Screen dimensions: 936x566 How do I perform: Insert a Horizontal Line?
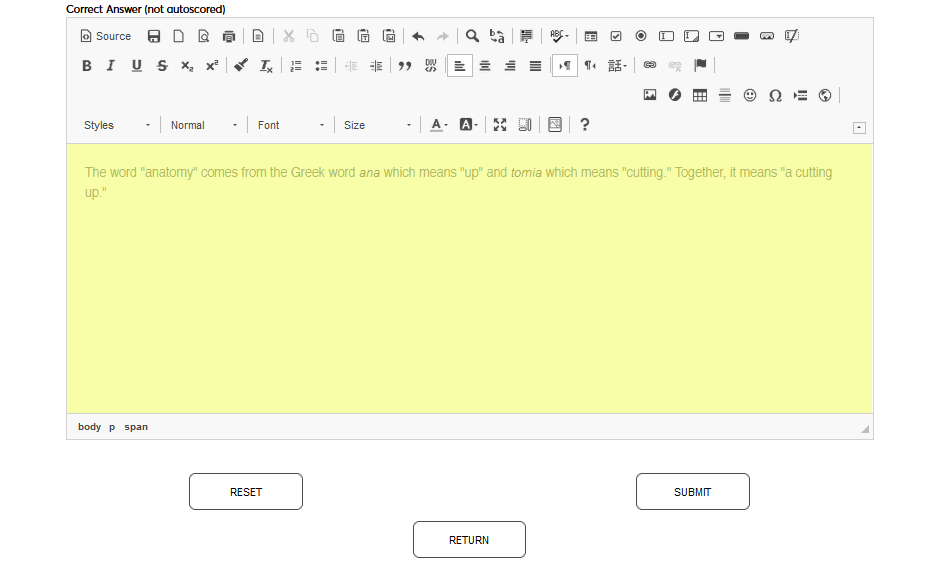(725, 95)
